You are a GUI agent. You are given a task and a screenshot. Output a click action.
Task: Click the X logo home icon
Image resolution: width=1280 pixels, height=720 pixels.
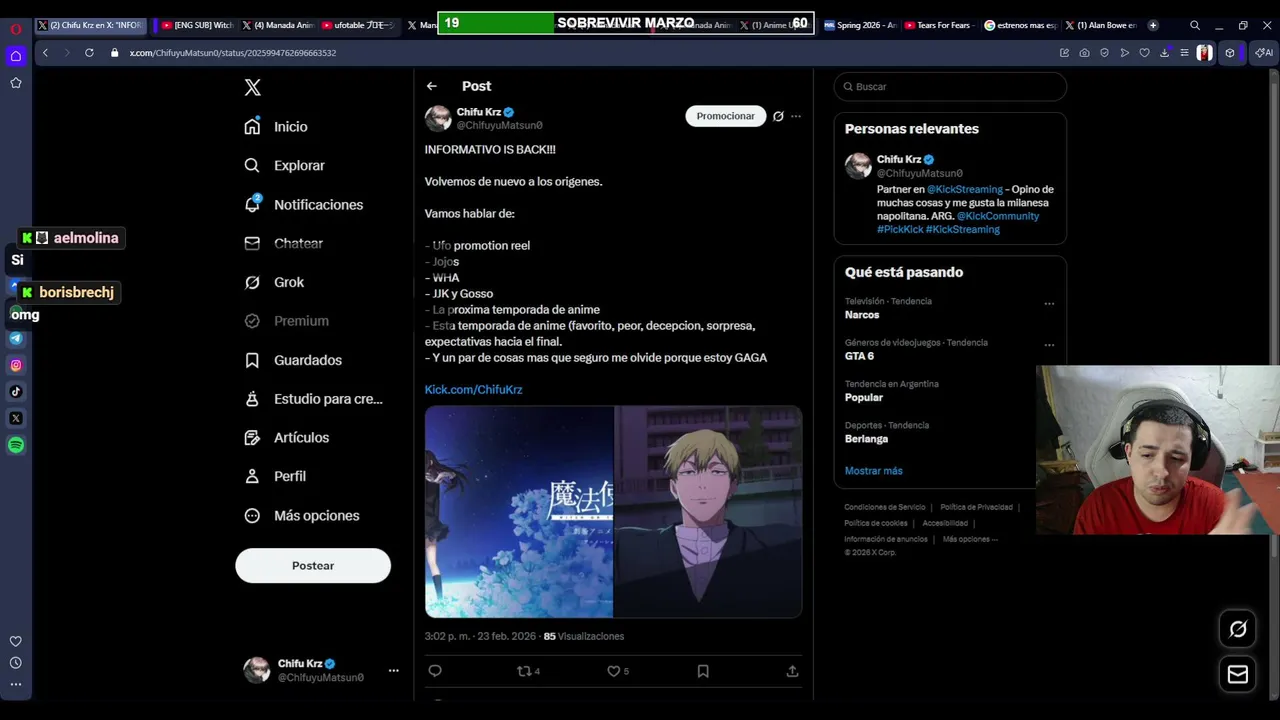[x=253, y=87]
